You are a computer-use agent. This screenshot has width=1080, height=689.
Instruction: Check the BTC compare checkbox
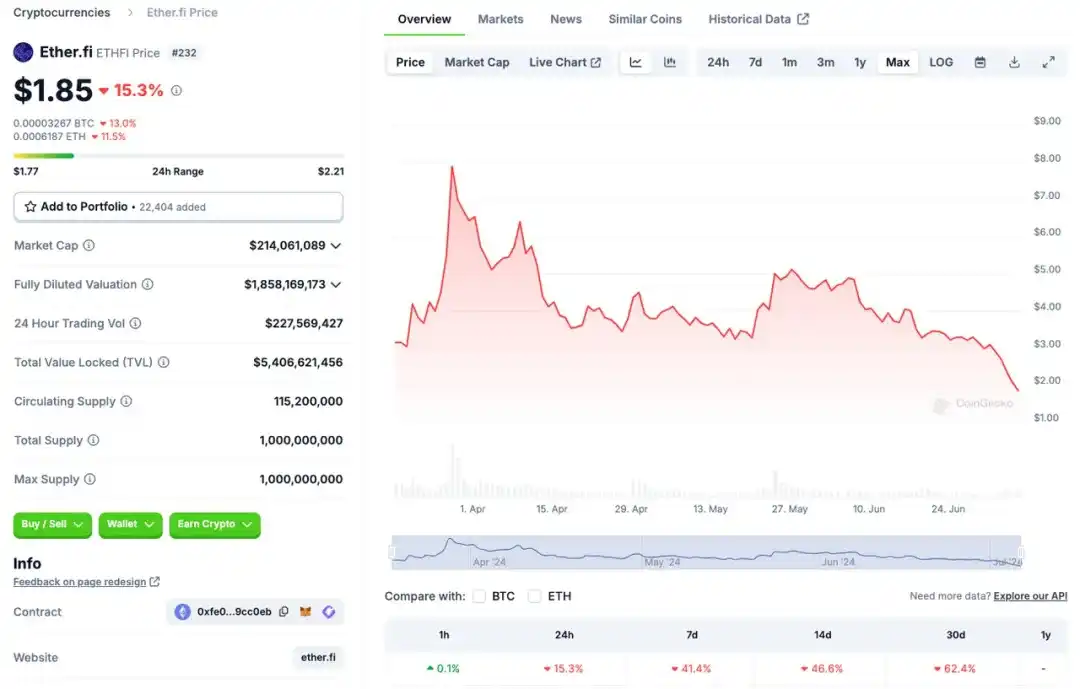click(x=479, y=596)
